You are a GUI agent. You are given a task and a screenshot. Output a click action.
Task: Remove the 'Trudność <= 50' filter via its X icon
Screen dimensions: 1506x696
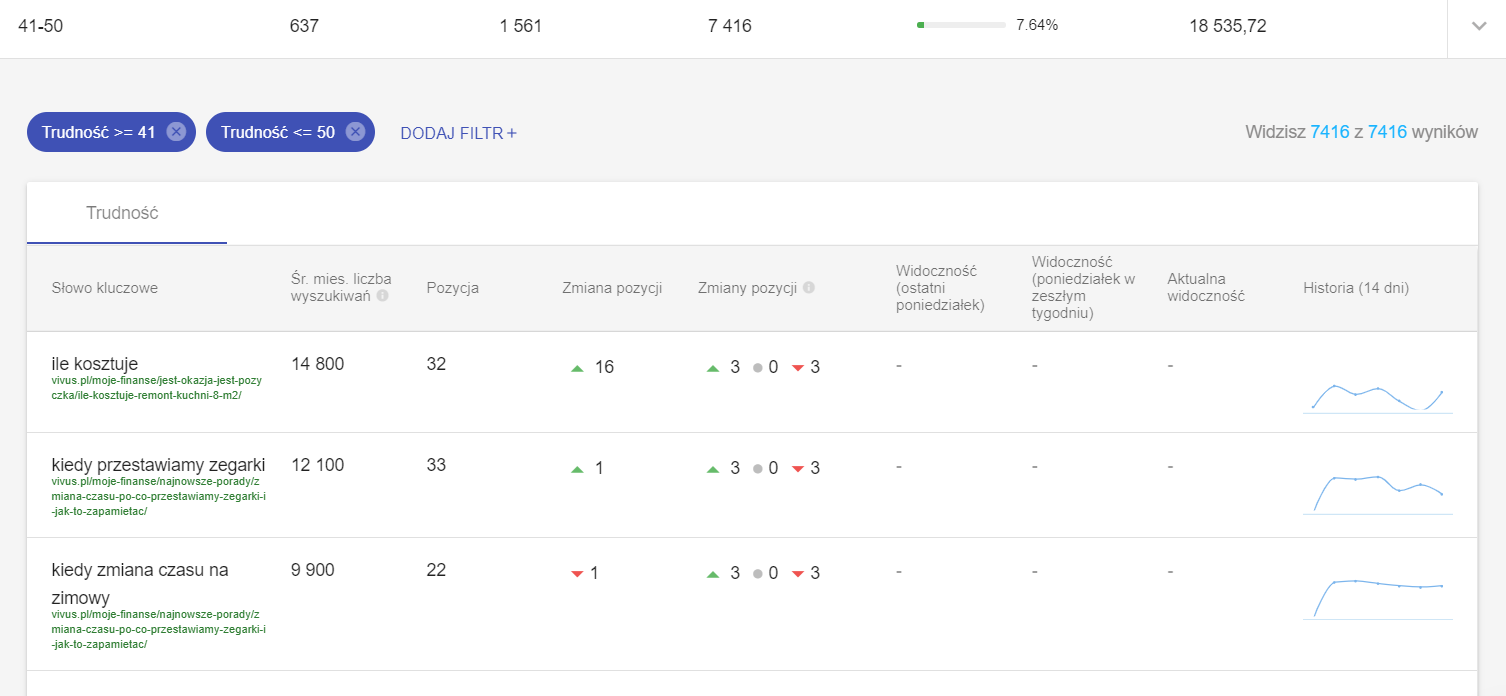tap(355, 132)
